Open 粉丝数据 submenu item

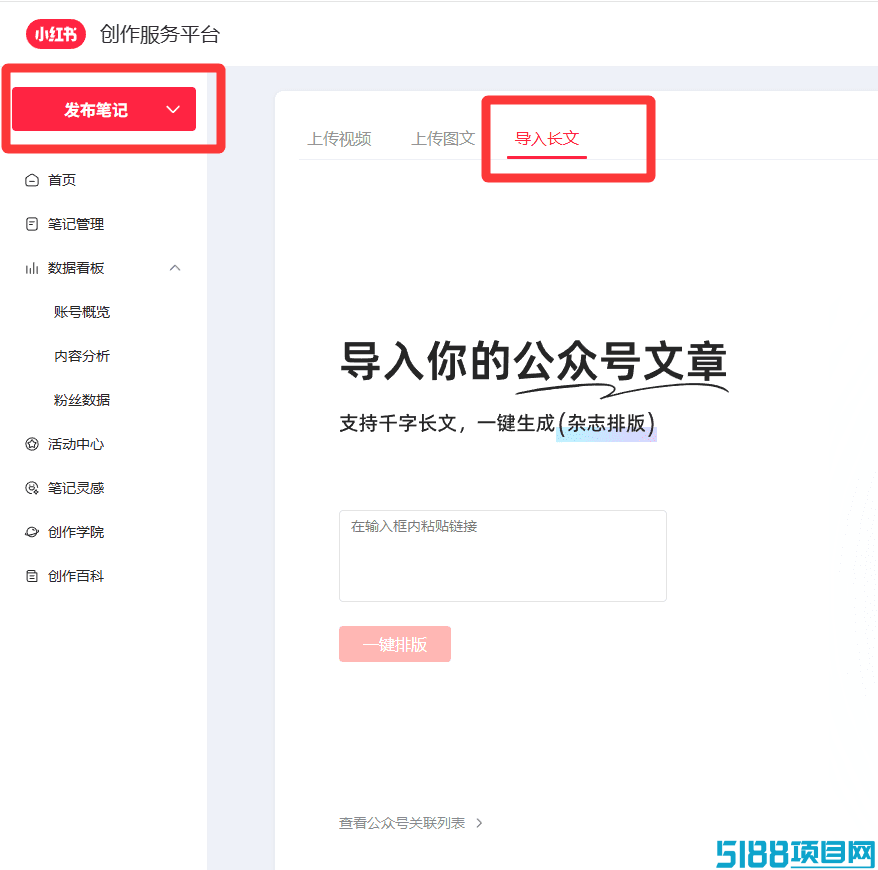click(82, 400)
